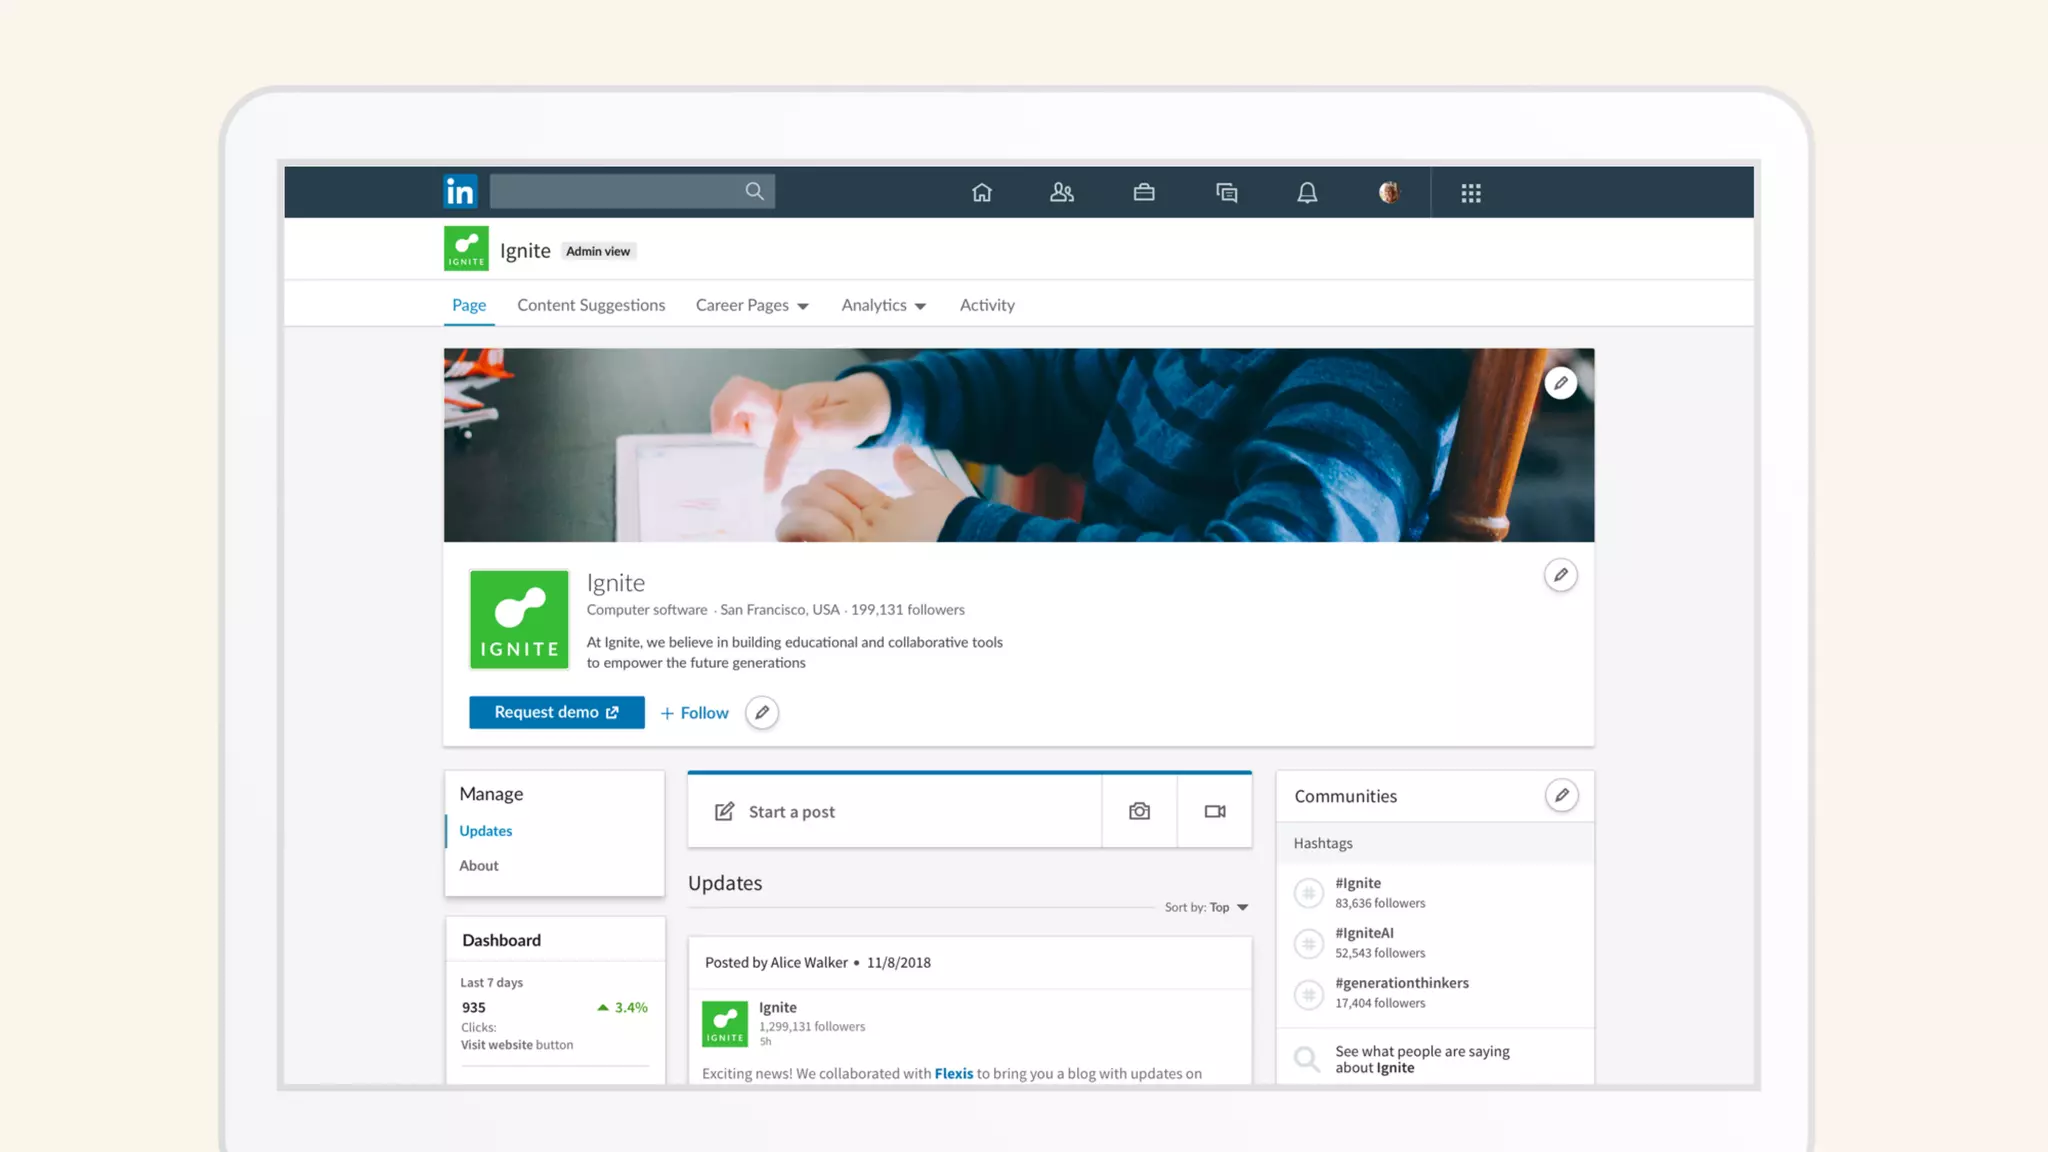
Task: Follow the Ignite page
Action: tap(695, 713)
